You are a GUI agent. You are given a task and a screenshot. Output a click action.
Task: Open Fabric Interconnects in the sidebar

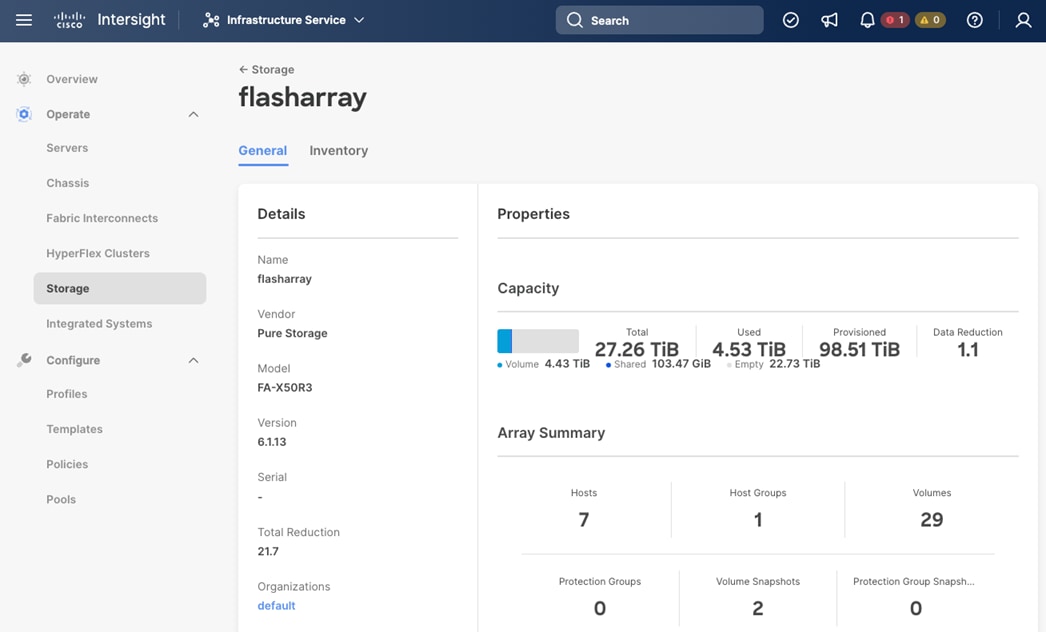pyautogui.click(x=102, y=218)
